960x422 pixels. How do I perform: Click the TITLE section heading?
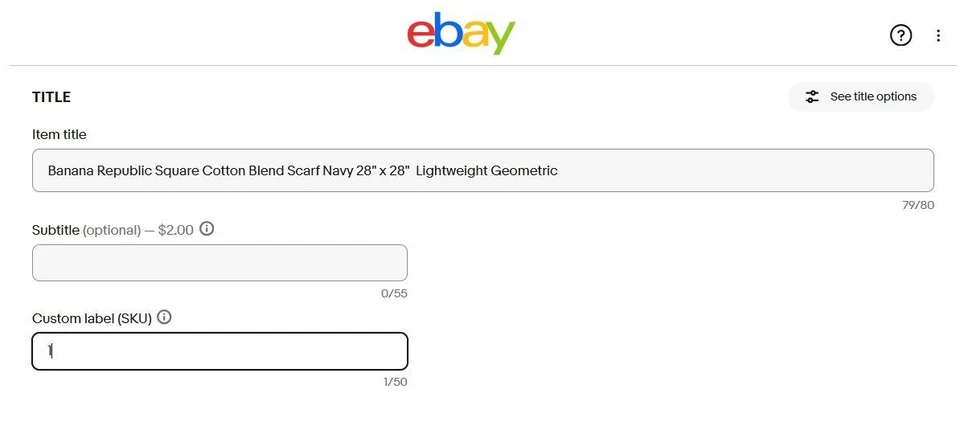pyautogui.click(x=51, y=97)
